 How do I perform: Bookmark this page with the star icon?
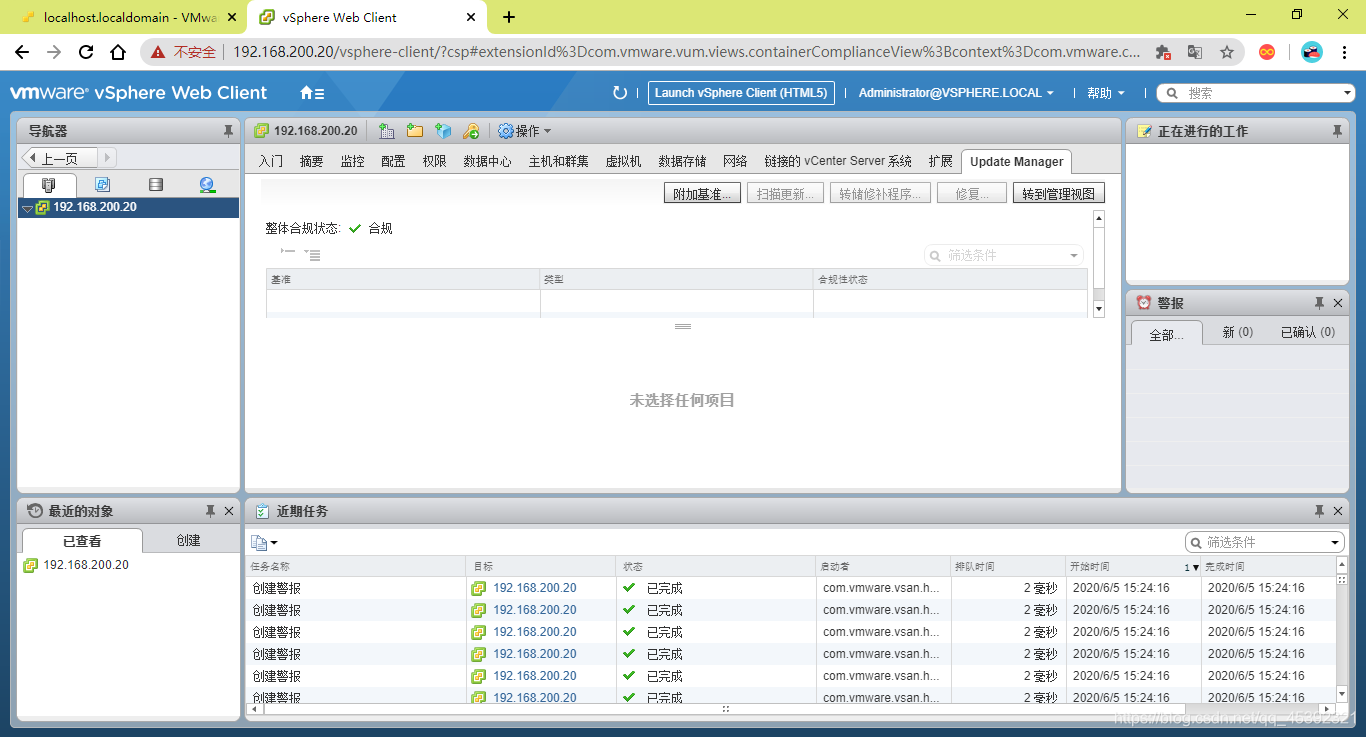tap(1226, 52)
